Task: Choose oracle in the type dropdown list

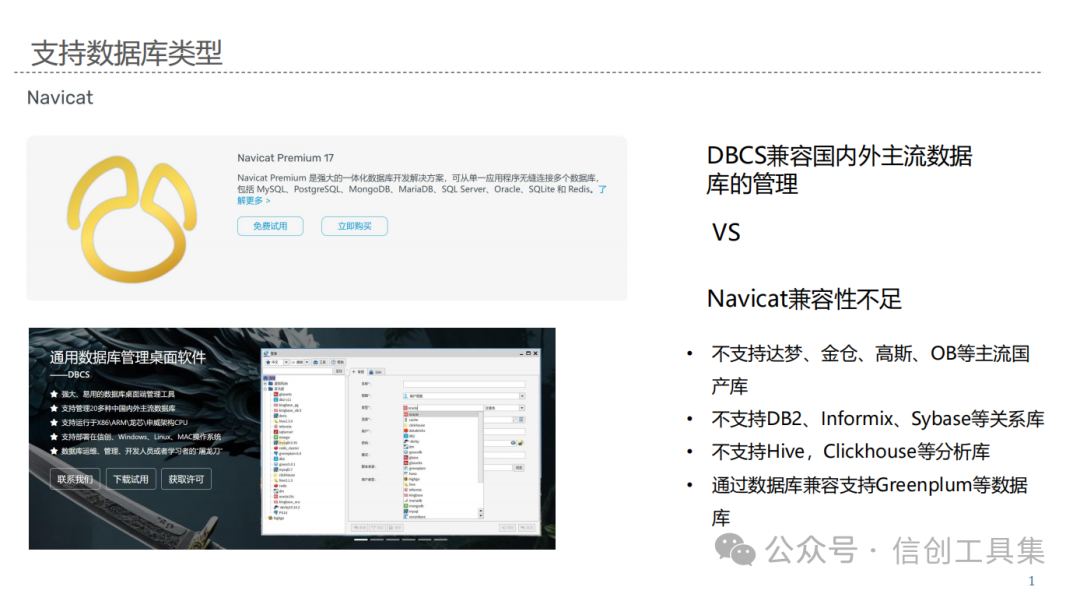Action: 441,414
